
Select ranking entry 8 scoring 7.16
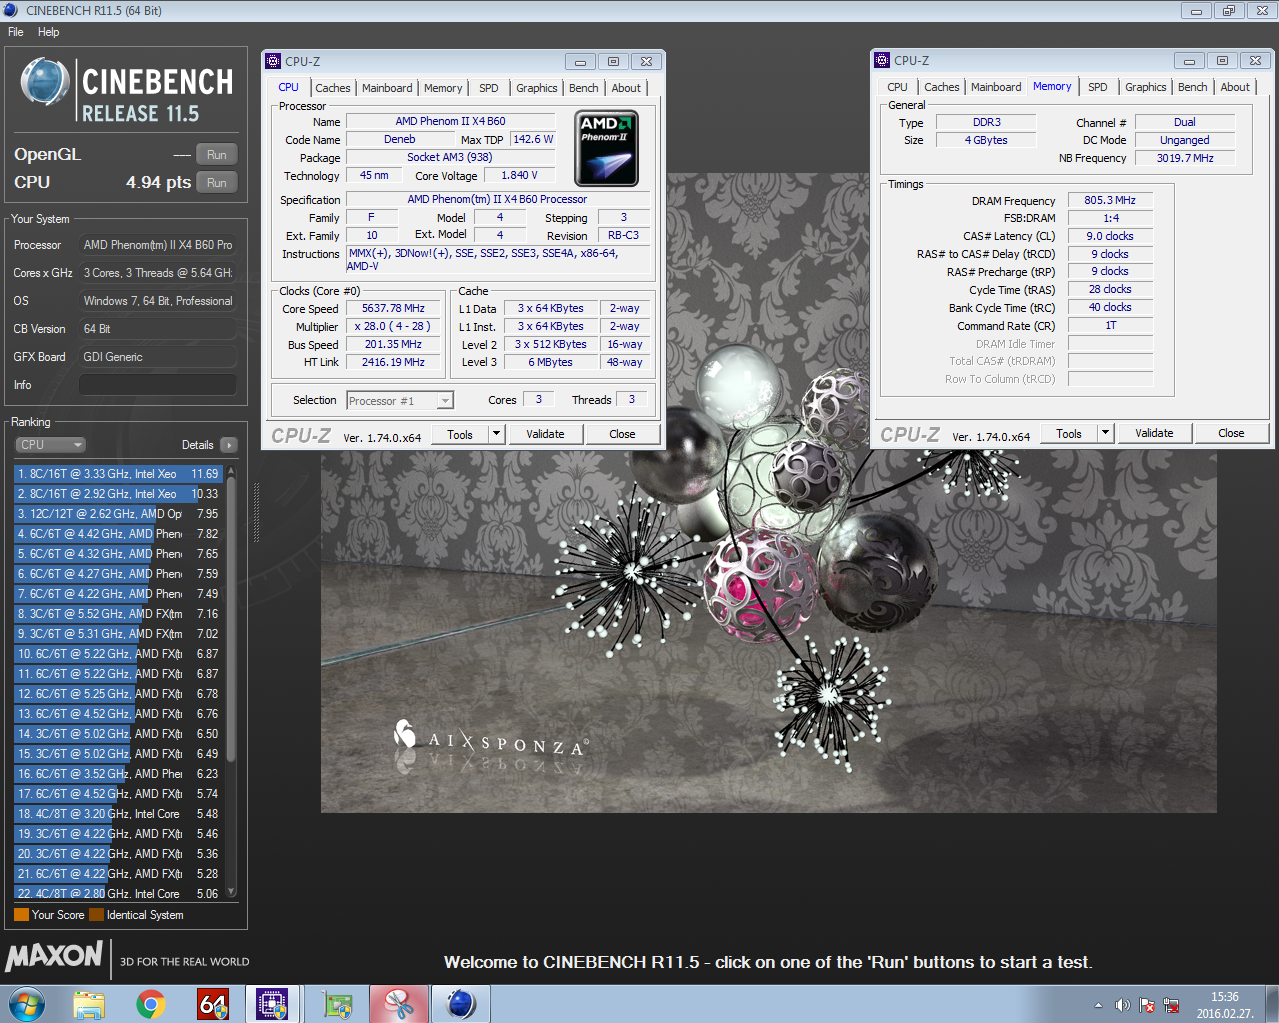point(119,614)
